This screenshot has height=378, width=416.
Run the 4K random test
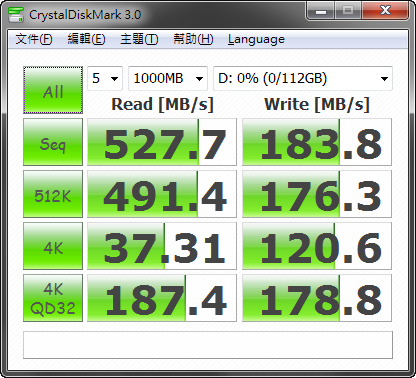[x=53, y=246]
